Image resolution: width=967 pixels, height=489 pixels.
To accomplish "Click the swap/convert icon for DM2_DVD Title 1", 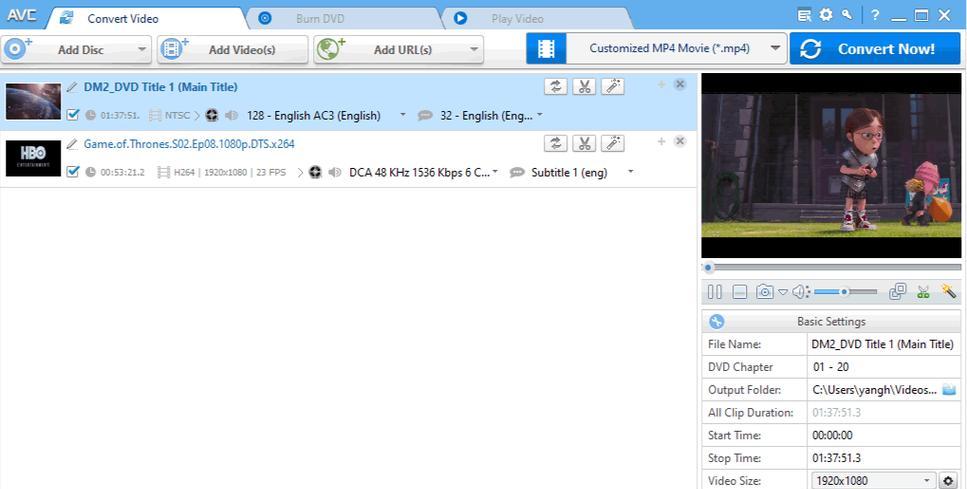I will (556, 86).
